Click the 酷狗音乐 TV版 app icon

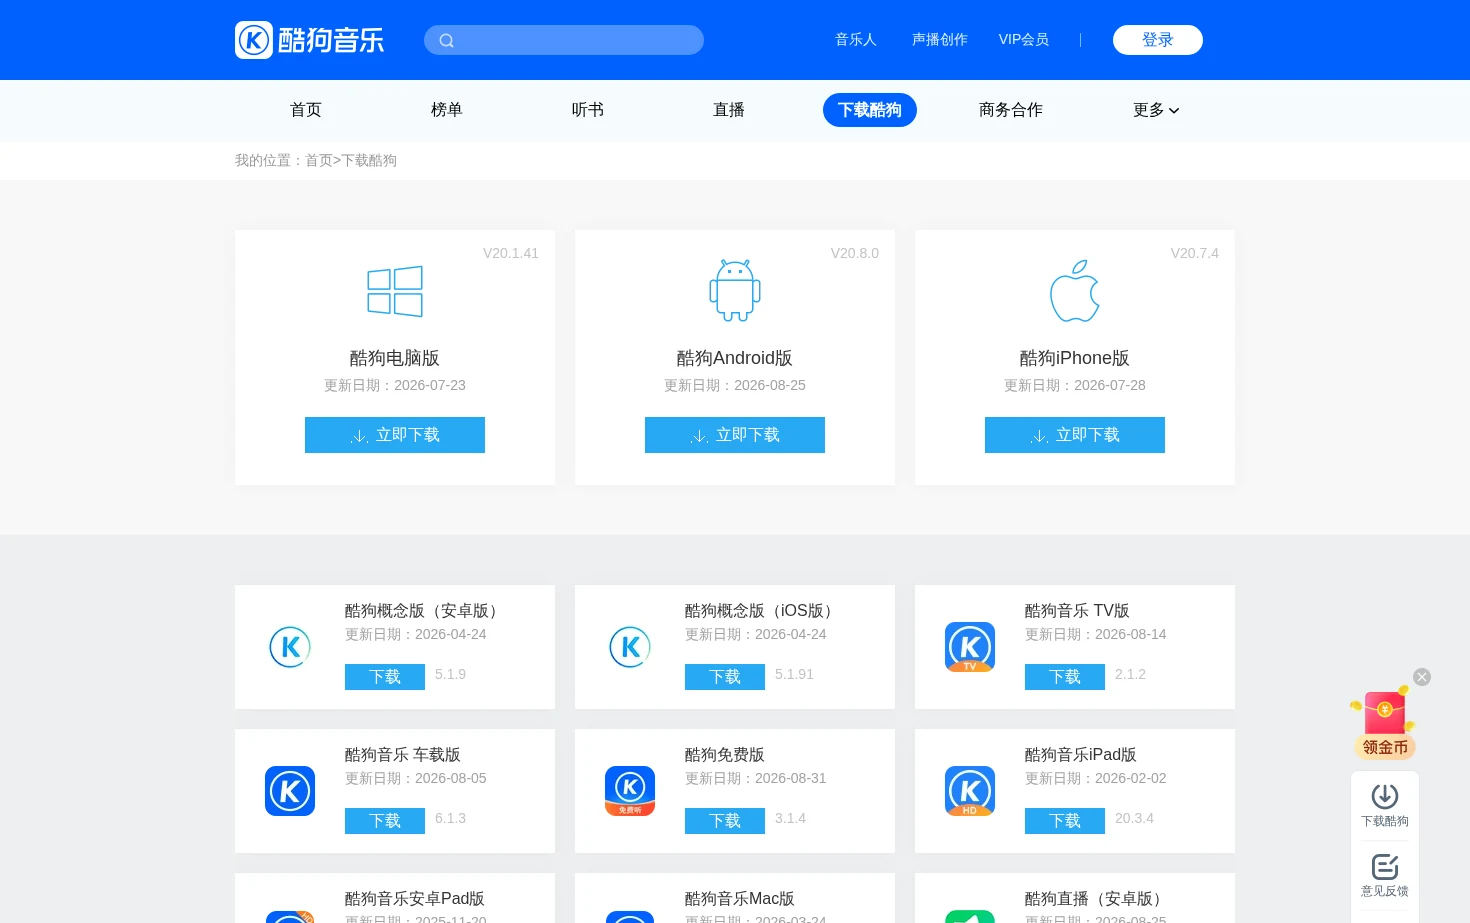tap(970, 647)
